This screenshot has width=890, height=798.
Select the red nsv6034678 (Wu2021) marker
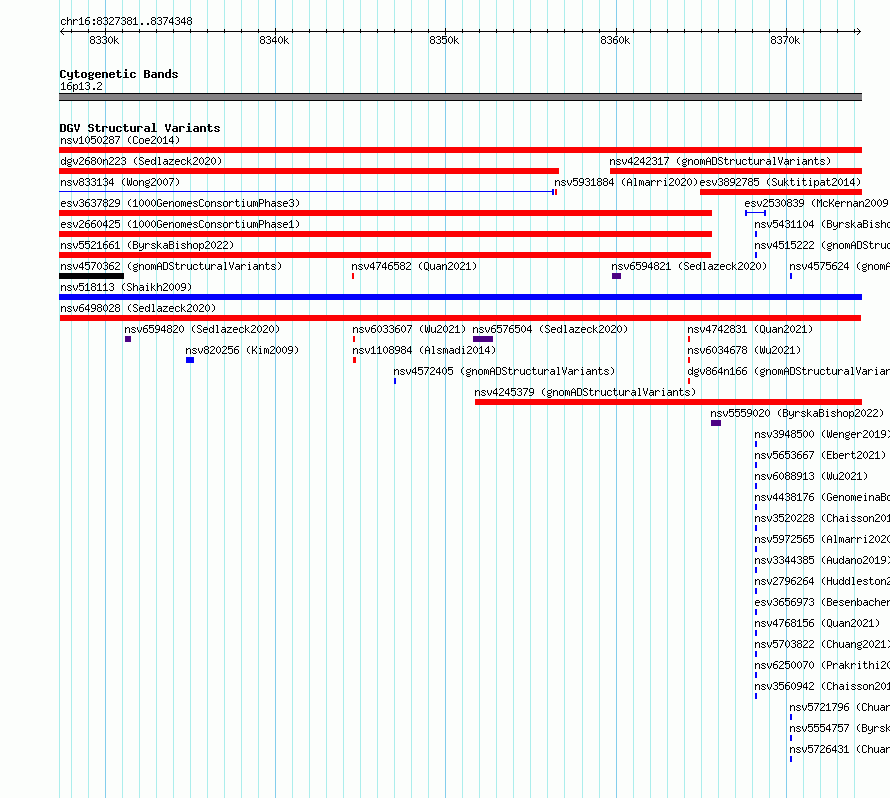[689, 360]
